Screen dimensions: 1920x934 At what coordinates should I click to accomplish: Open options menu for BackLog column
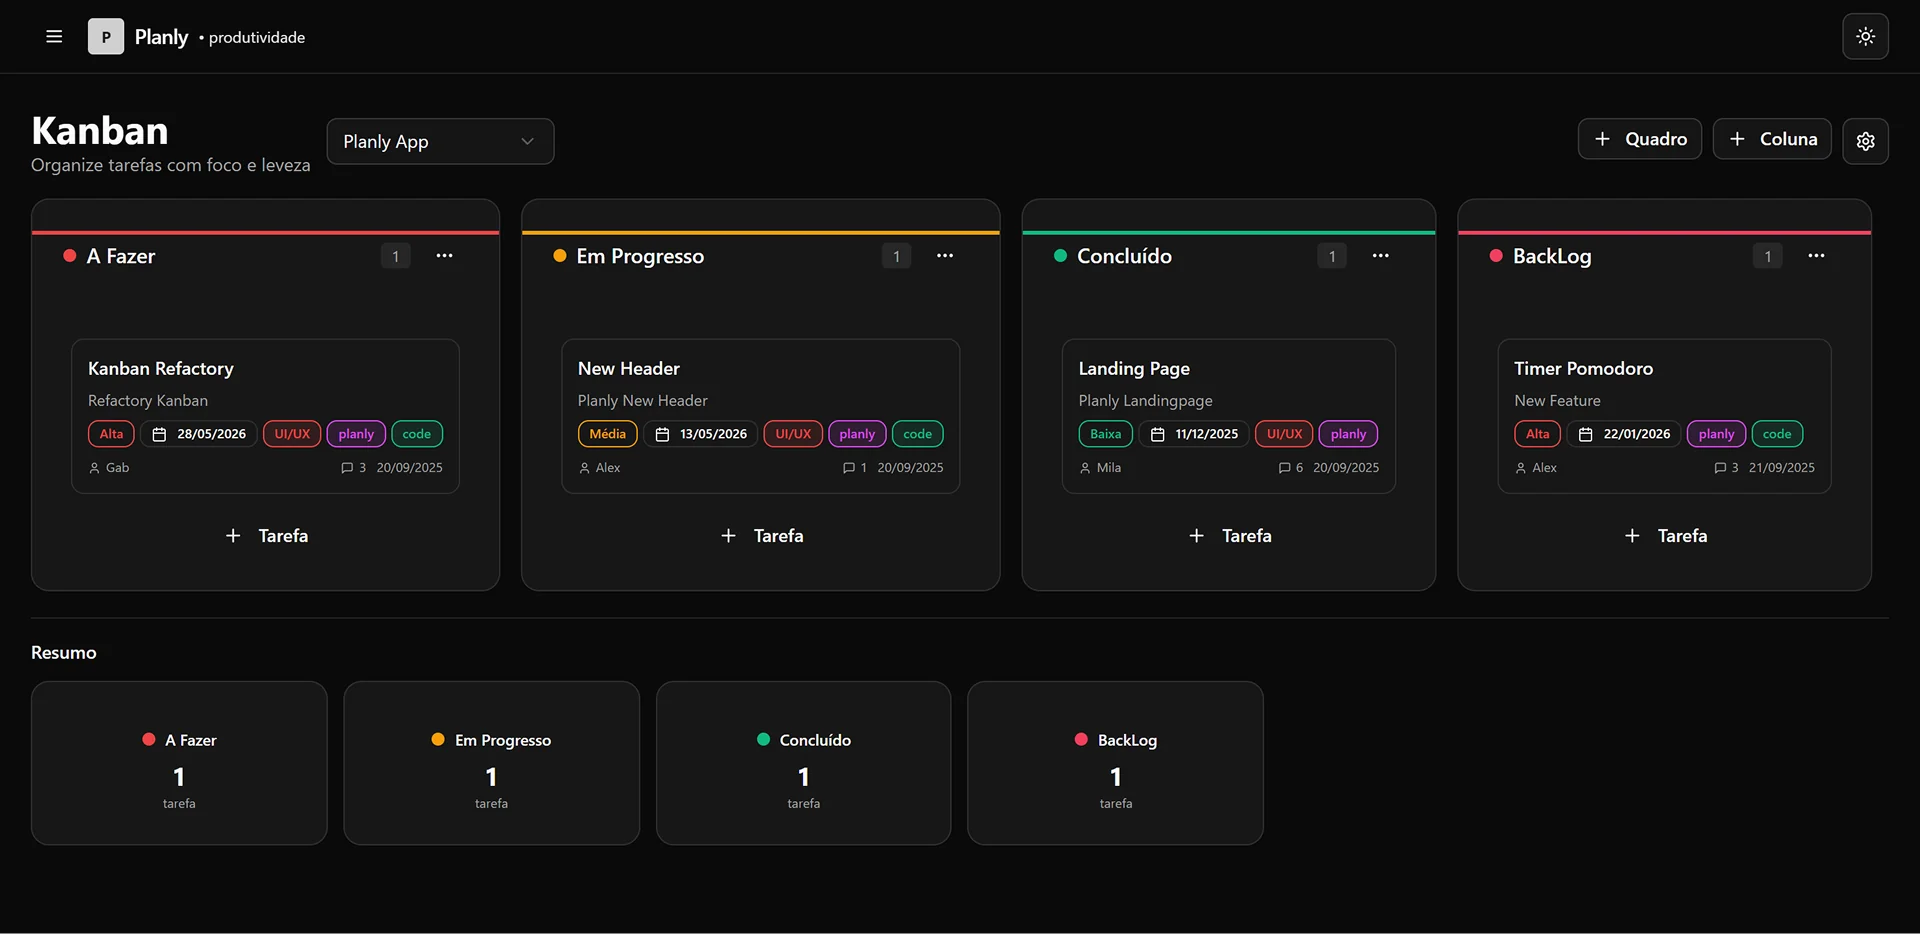(1817, 256)
